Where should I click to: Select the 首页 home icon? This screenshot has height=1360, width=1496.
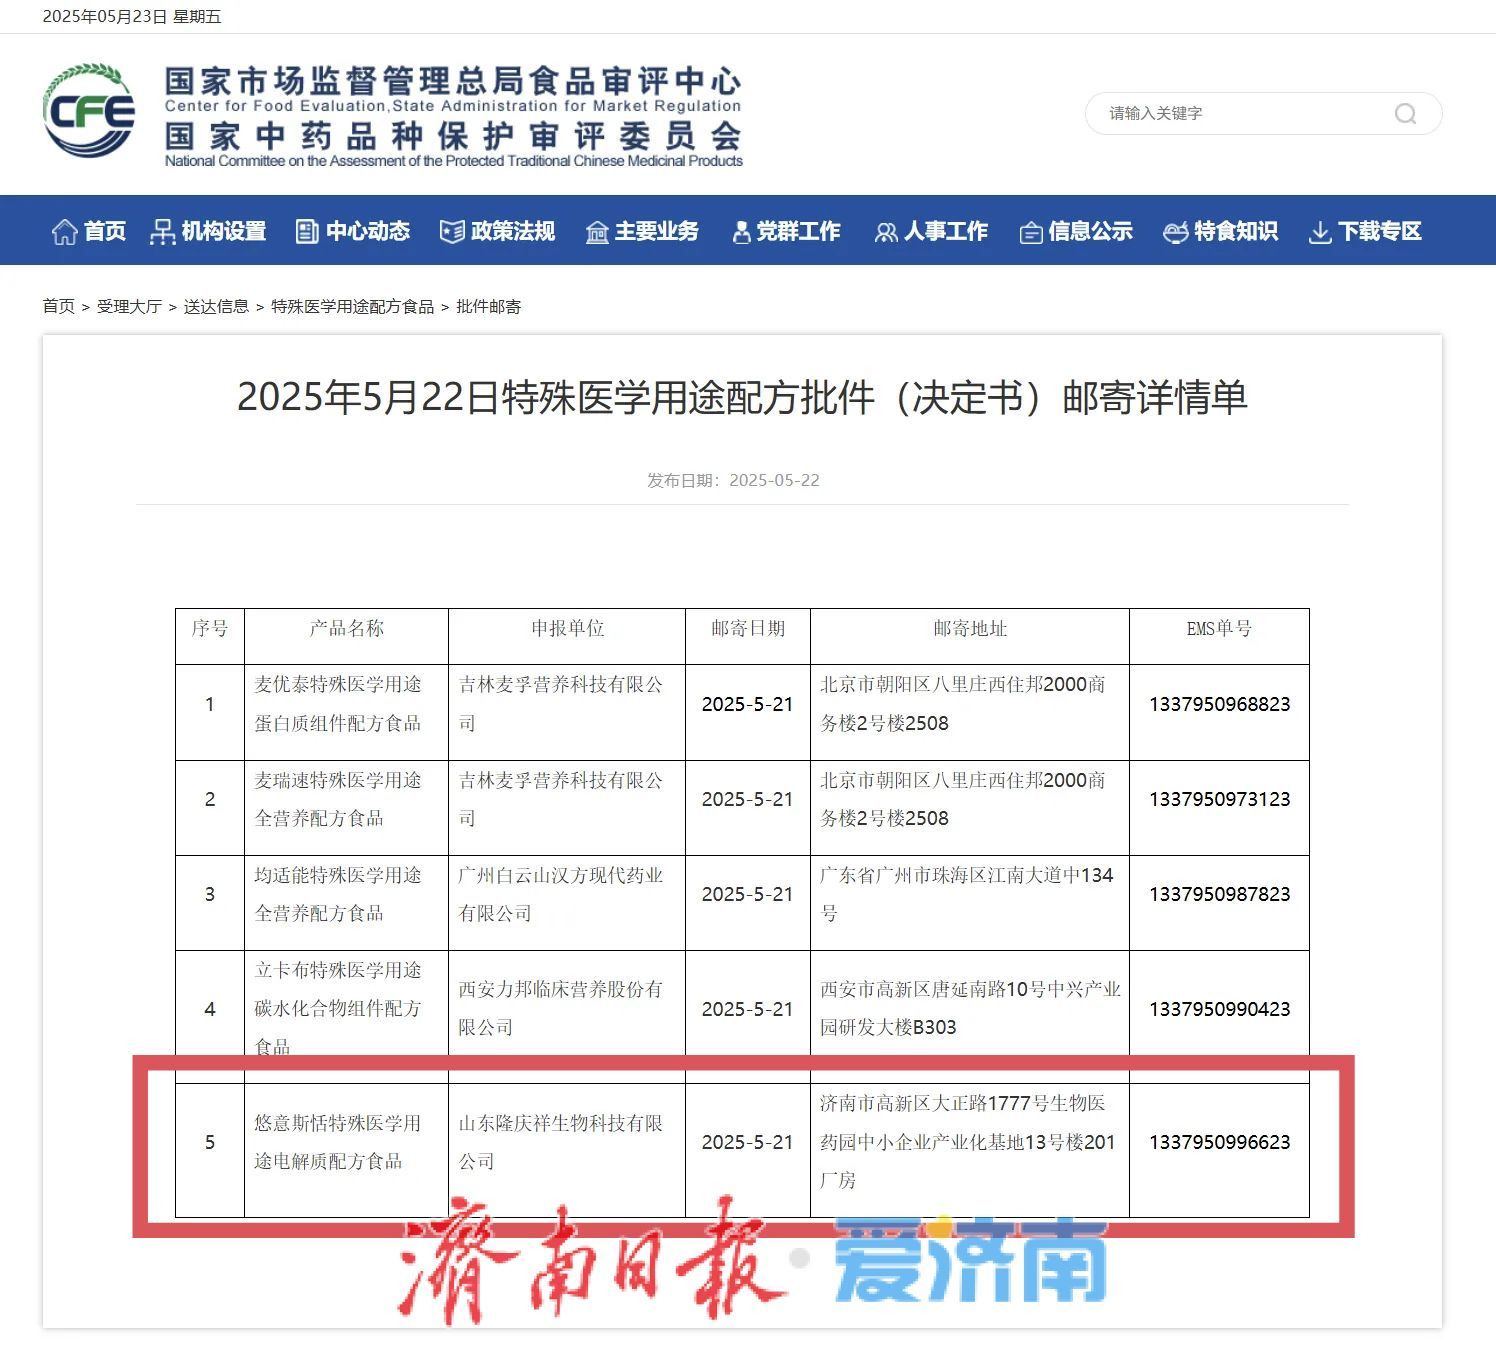click(x=64, y=231)
